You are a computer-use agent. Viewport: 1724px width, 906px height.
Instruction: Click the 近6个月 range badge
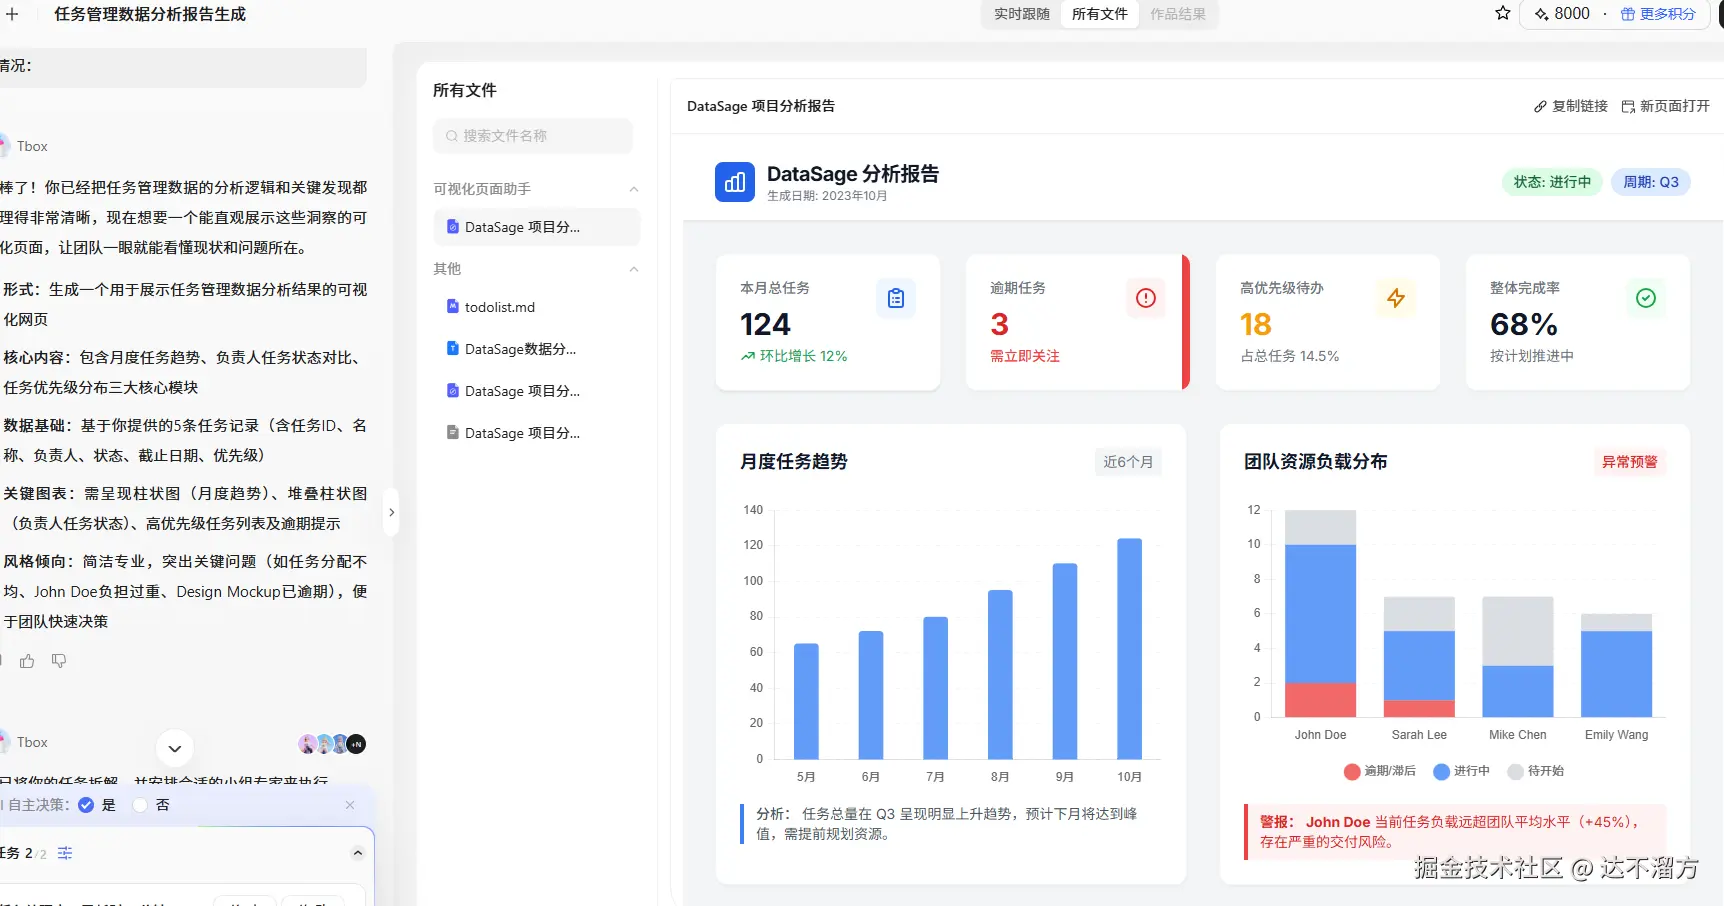(1128, 462)
